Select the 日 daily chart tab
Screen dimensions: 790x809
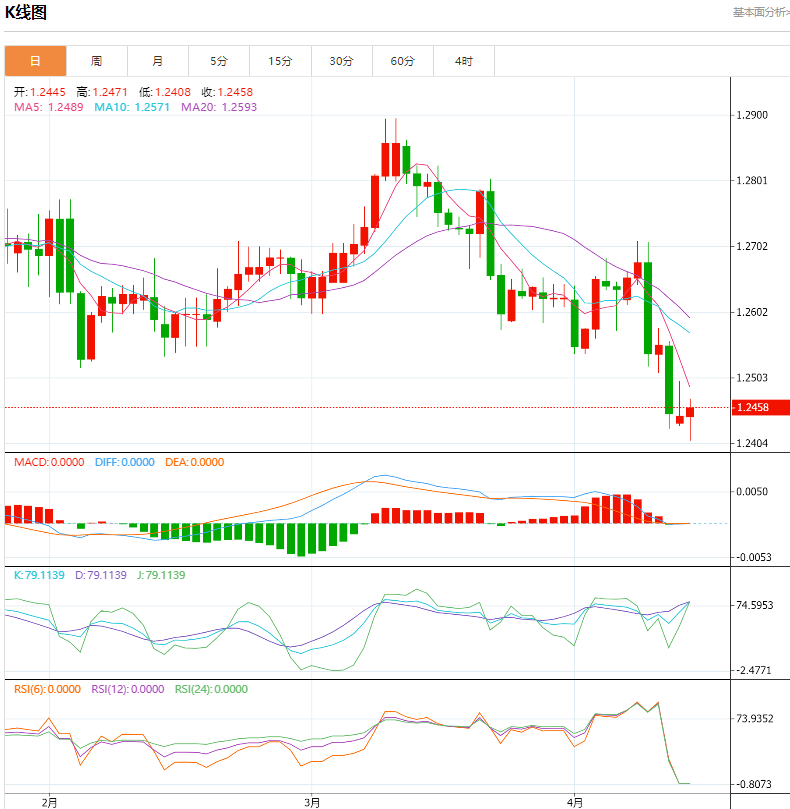coord(35,61)
